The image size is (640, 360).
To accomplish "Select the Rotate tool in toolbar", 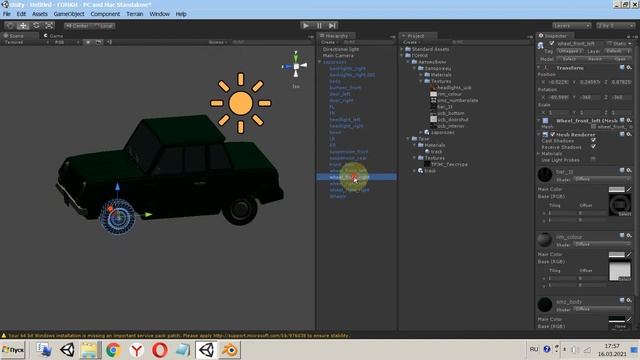I will 36,26.
